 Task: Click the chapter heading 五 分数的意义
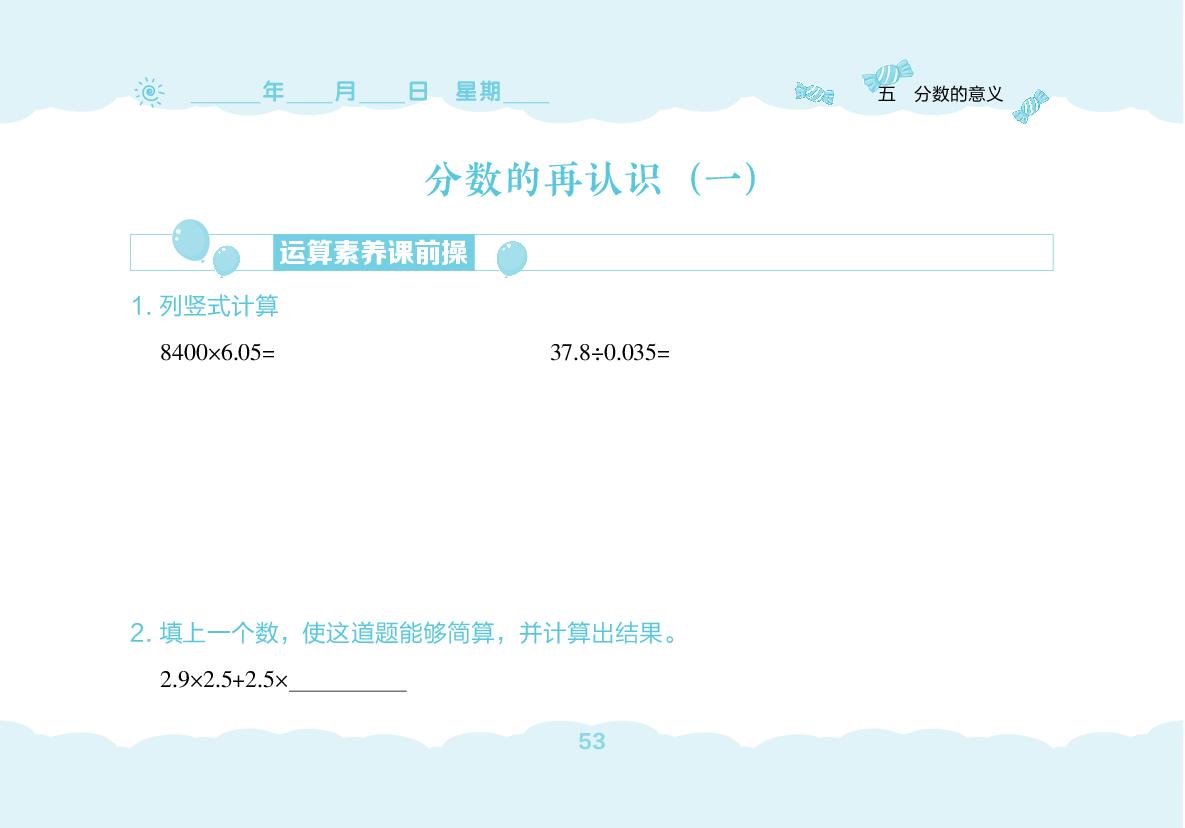click(x=940, y=94)
